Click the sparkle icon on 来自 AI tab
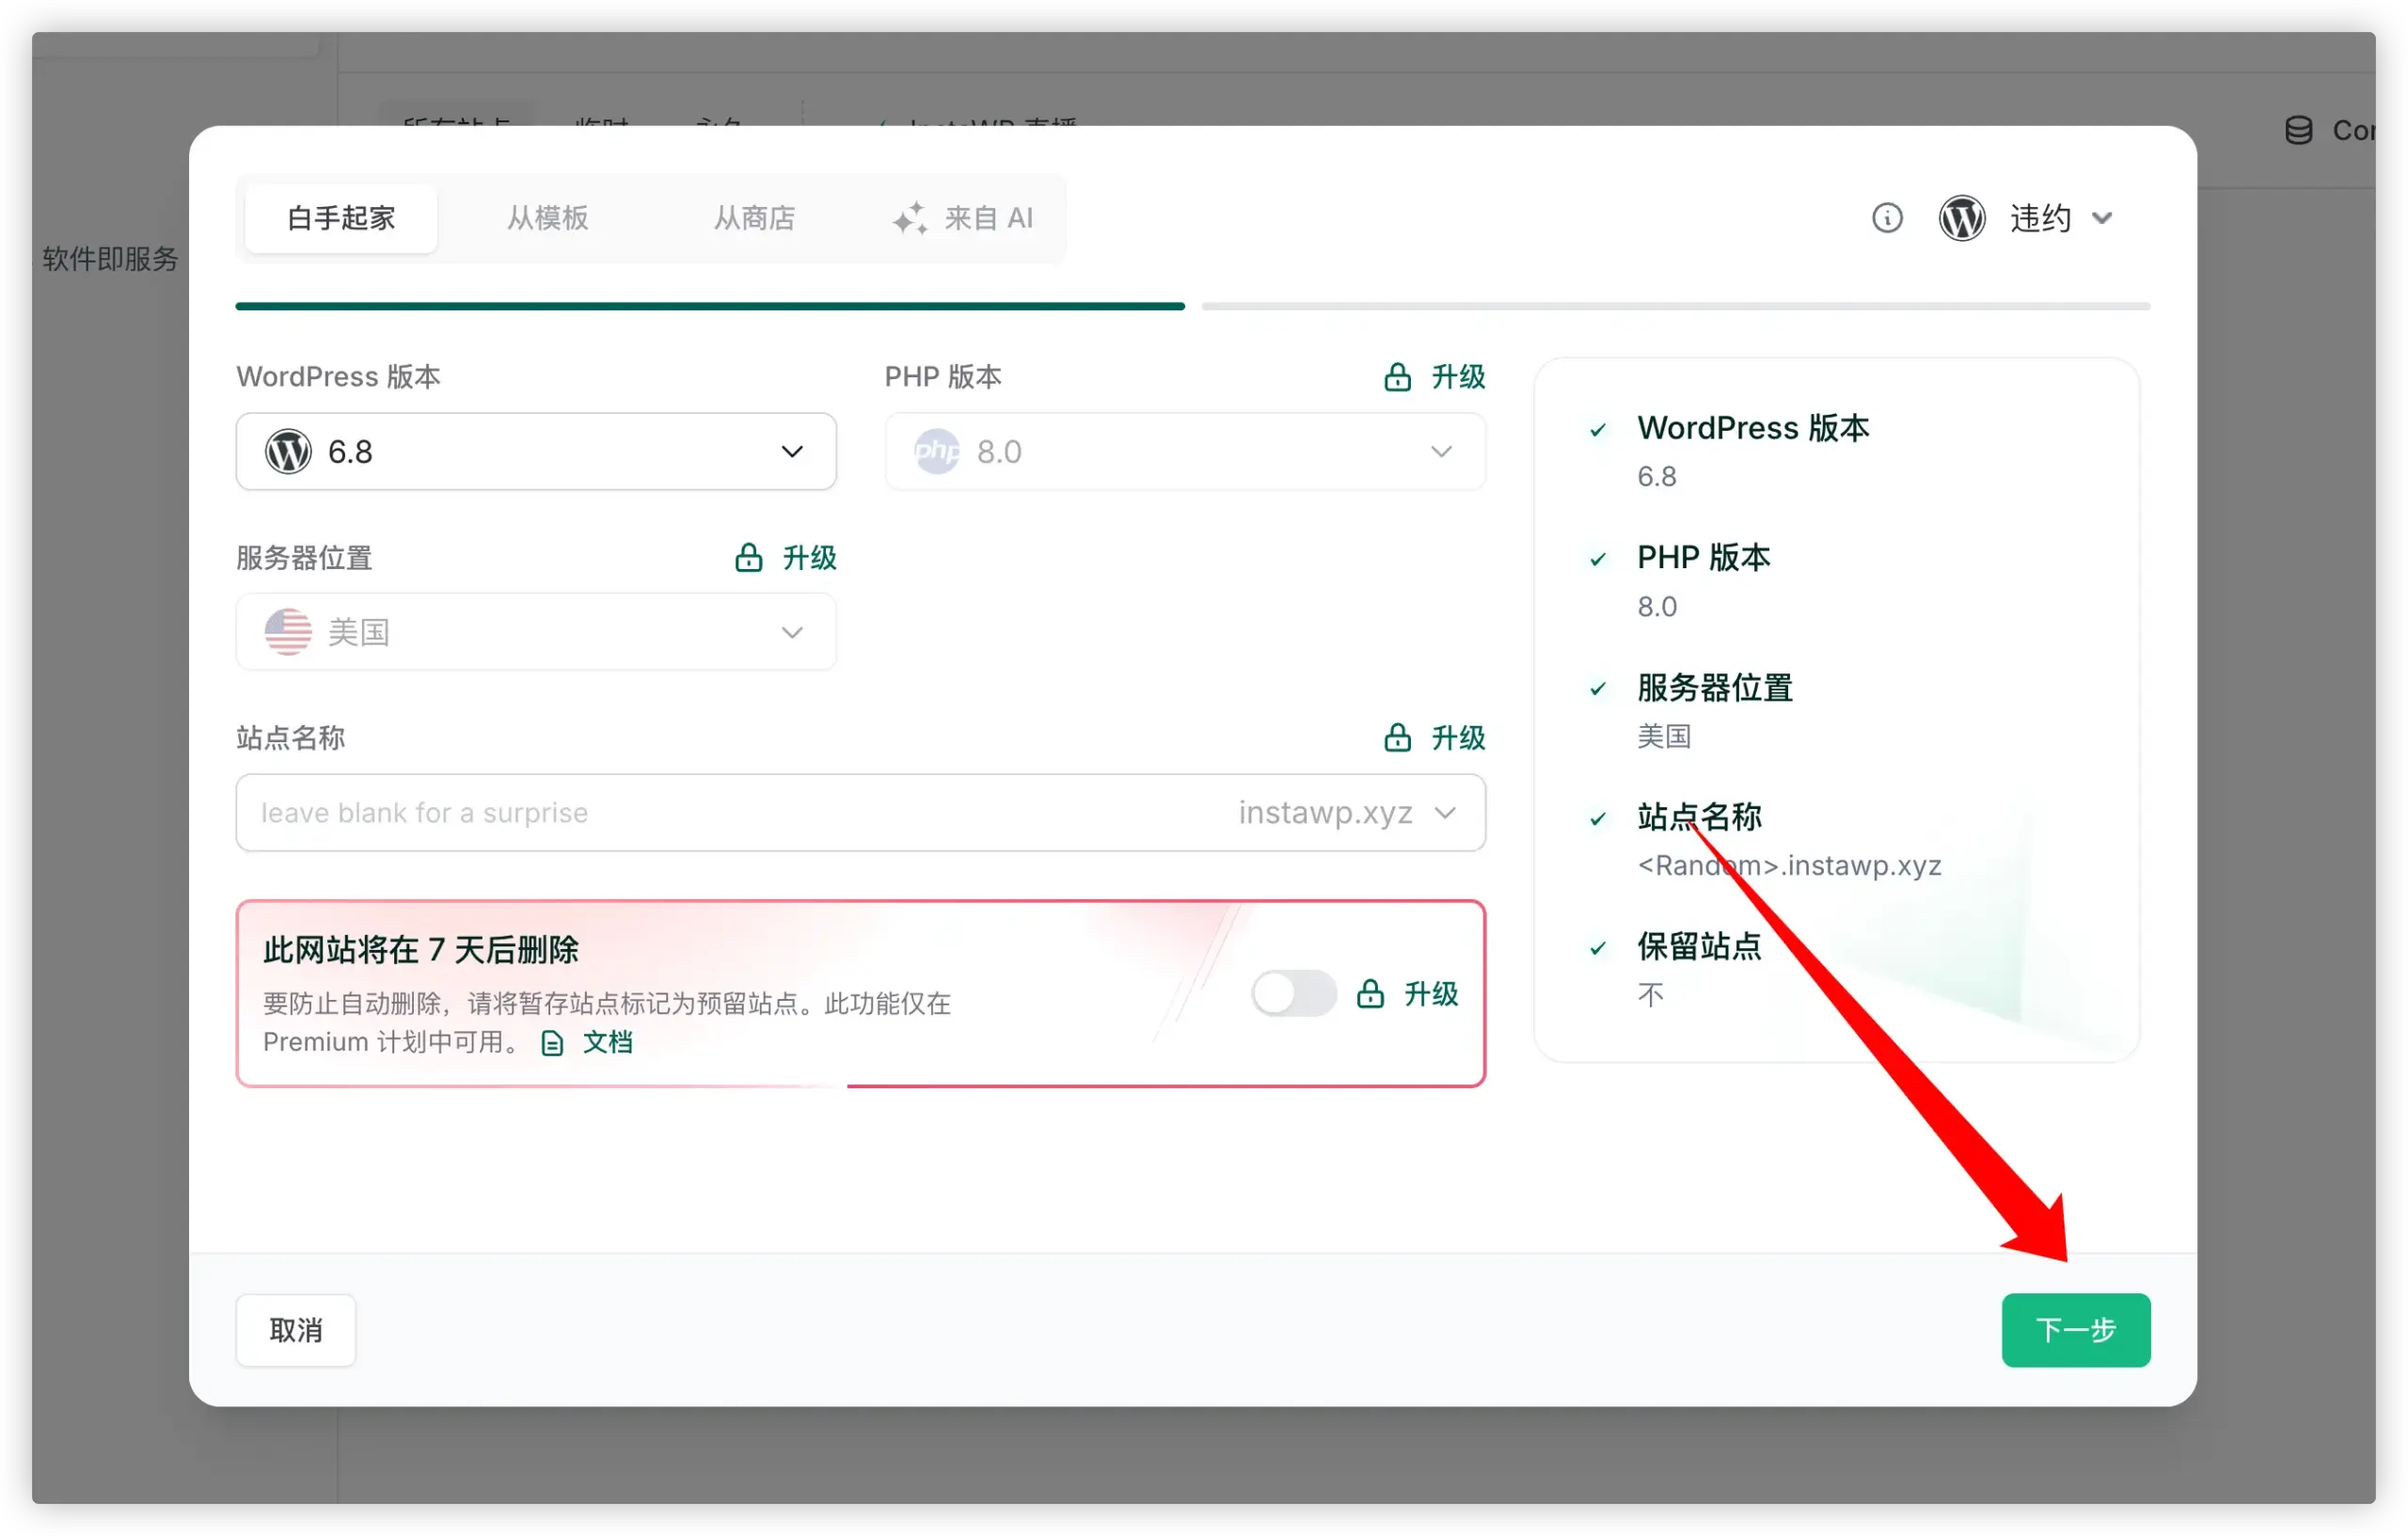 tap(910, 218)
